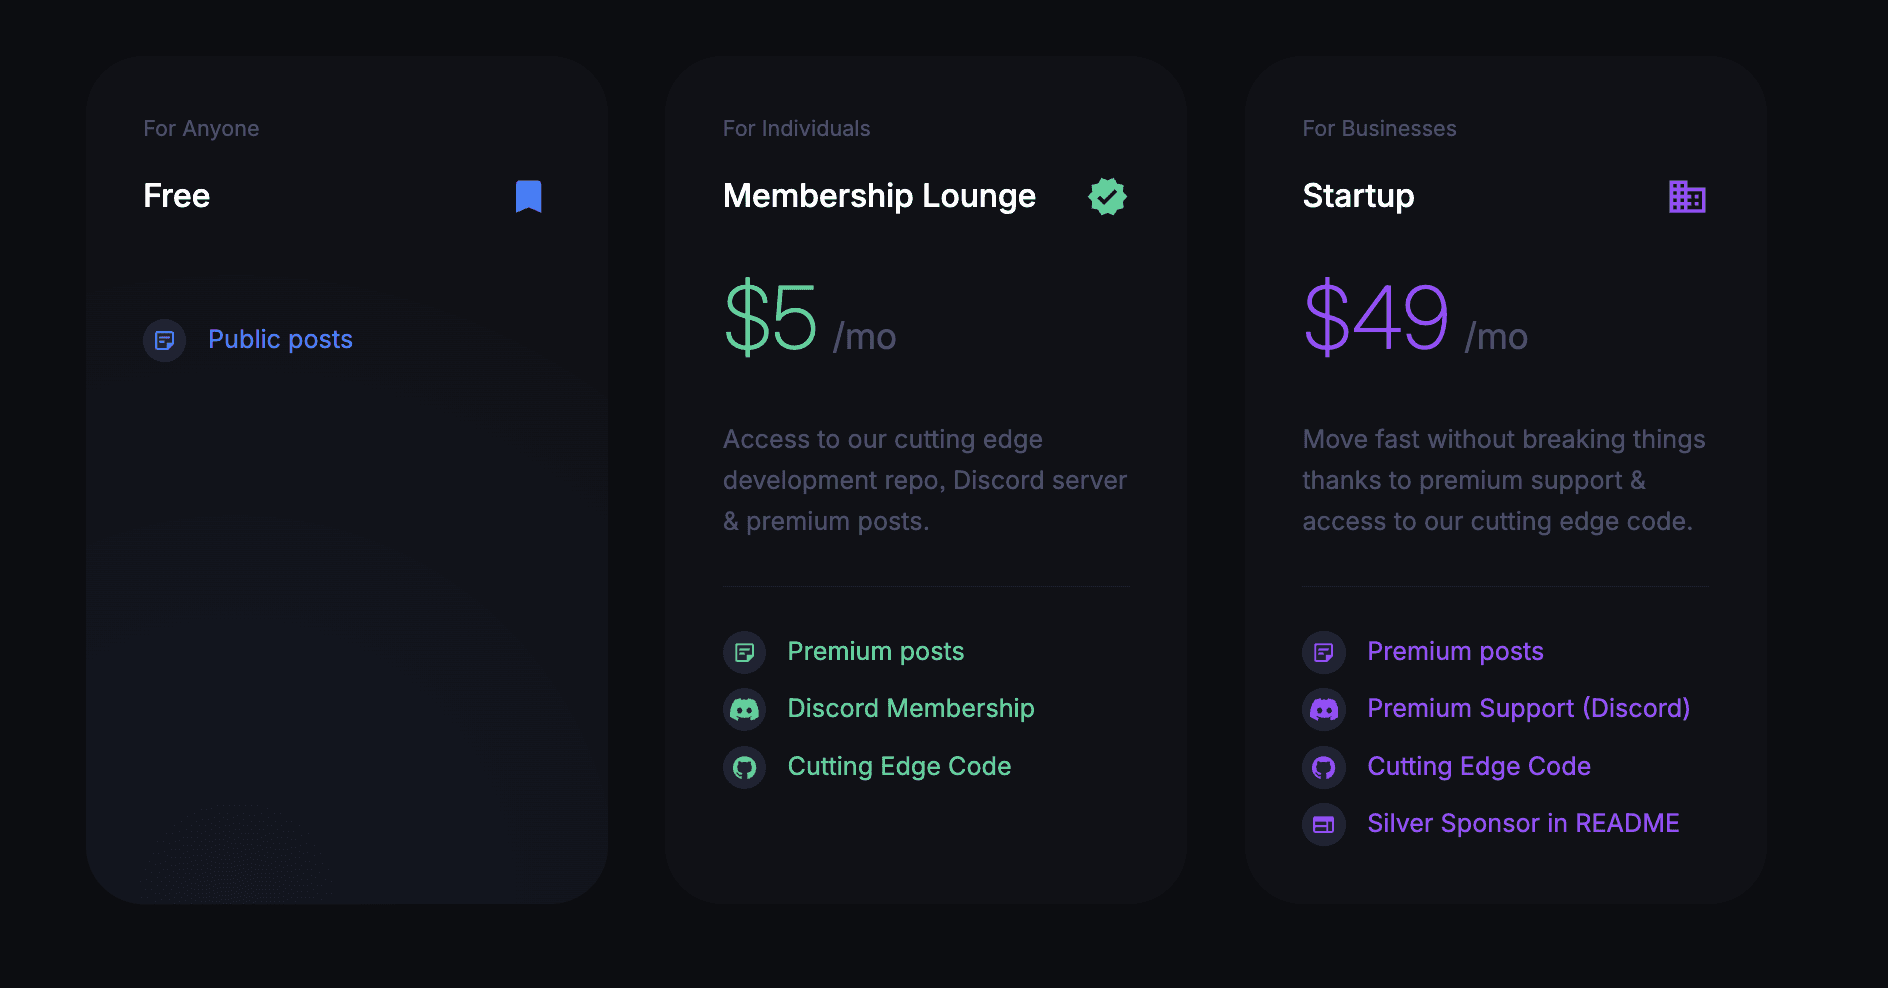Click the green Premium posts icon
The image size is (1888, 988).
[744, 652]
